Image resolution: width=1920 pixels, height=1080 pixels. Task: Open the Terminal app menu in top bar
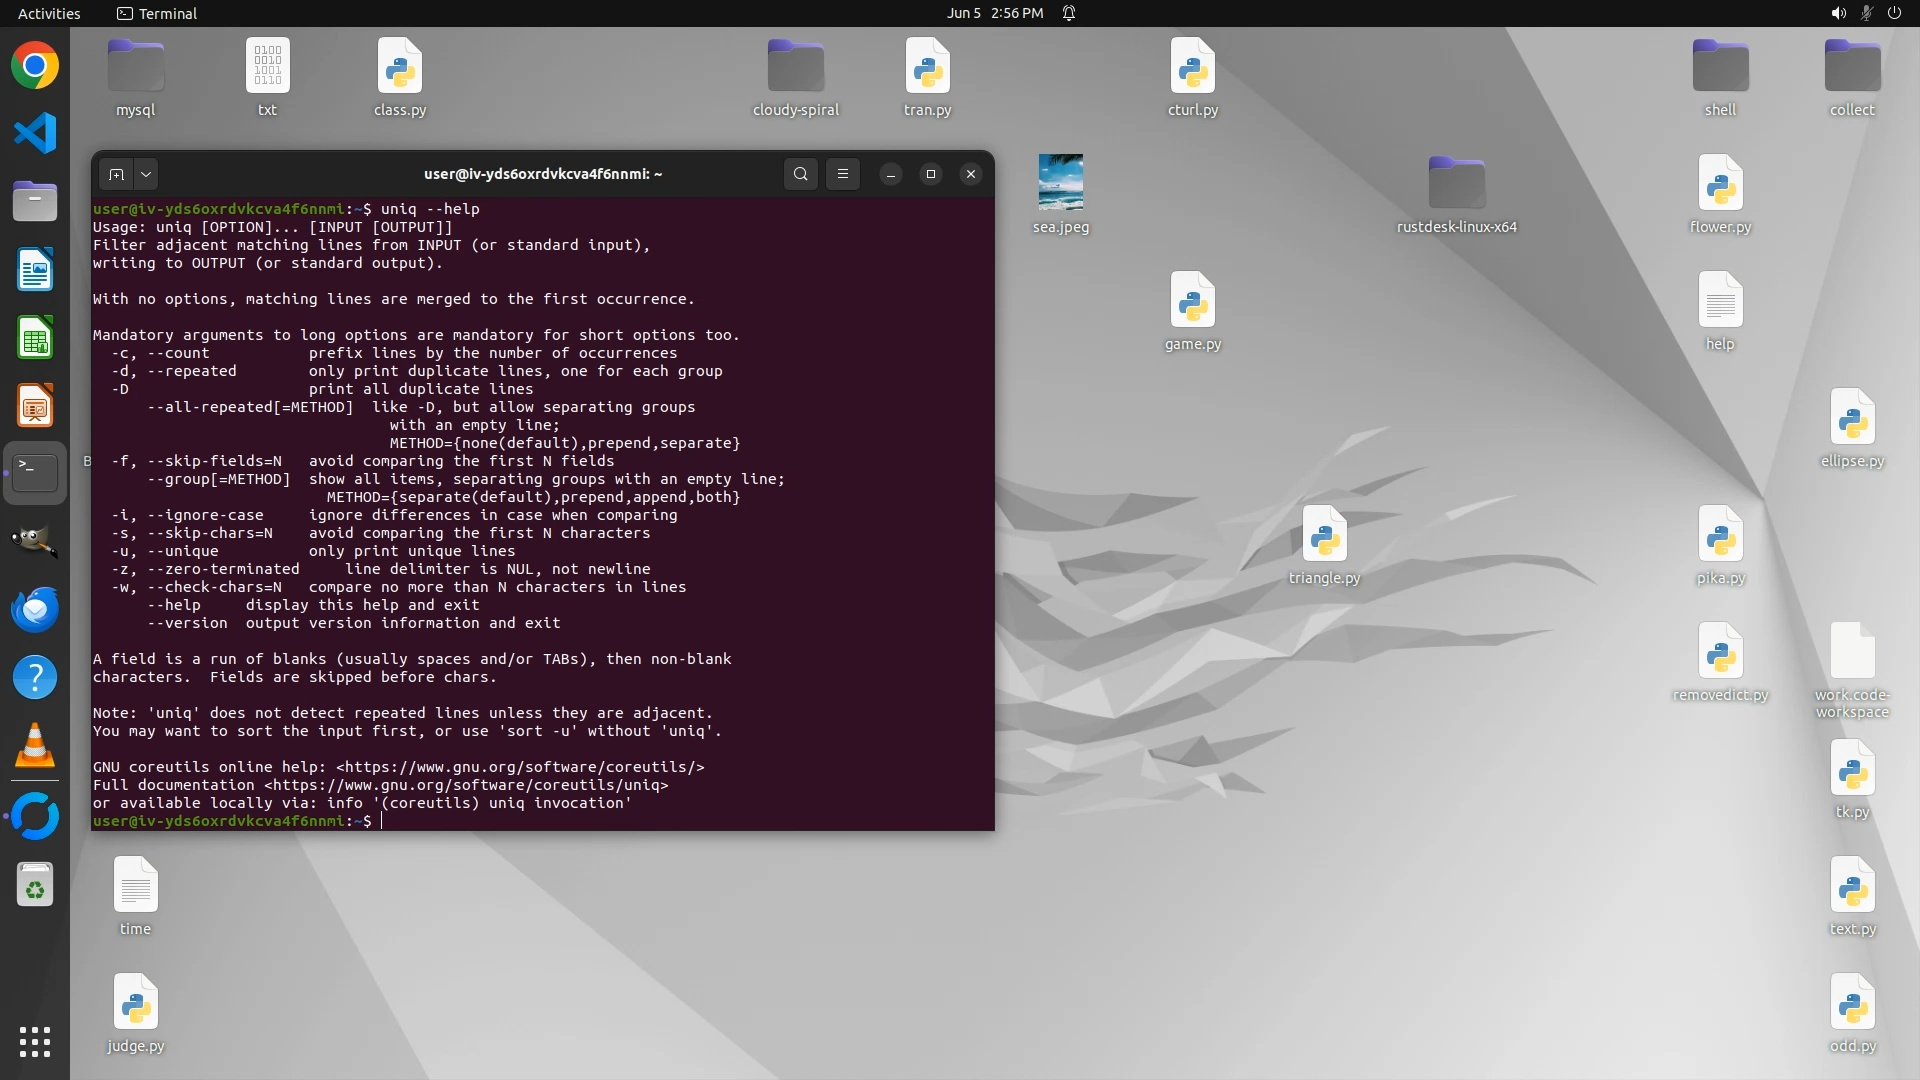coord(157,13)
